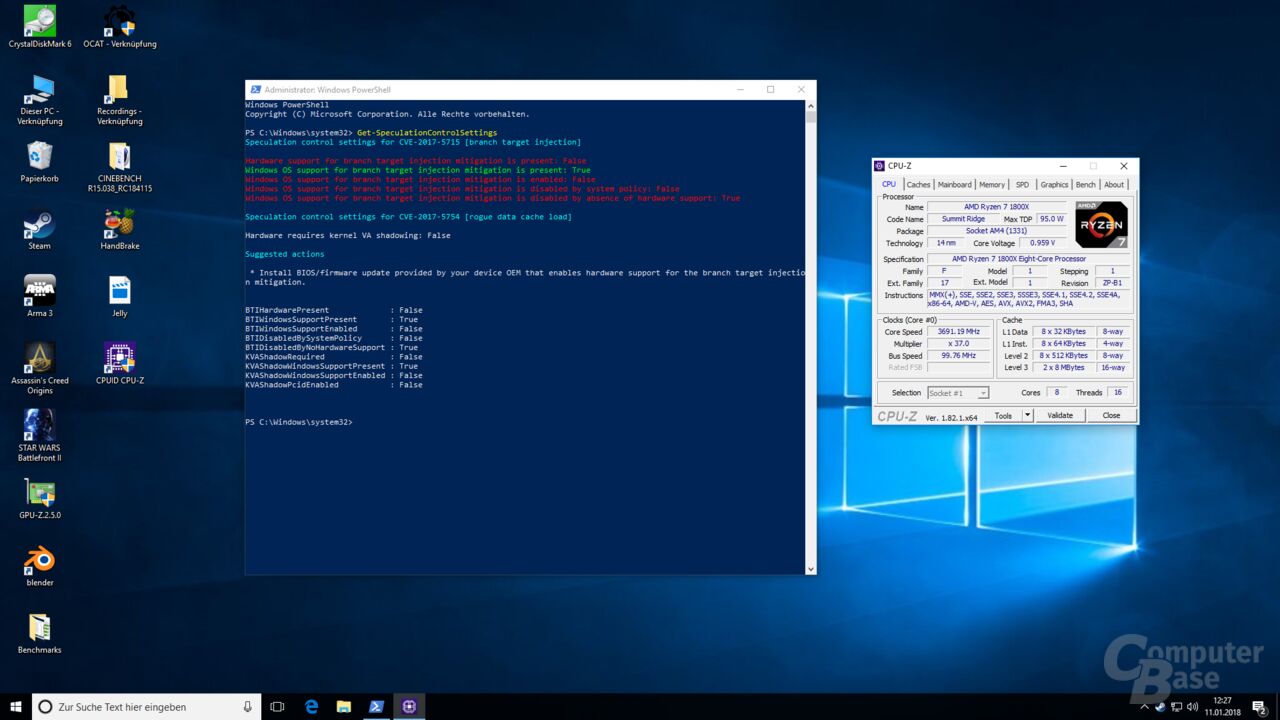
Task: Click the Close button in CPU-Z
Action: (1111, 415)
